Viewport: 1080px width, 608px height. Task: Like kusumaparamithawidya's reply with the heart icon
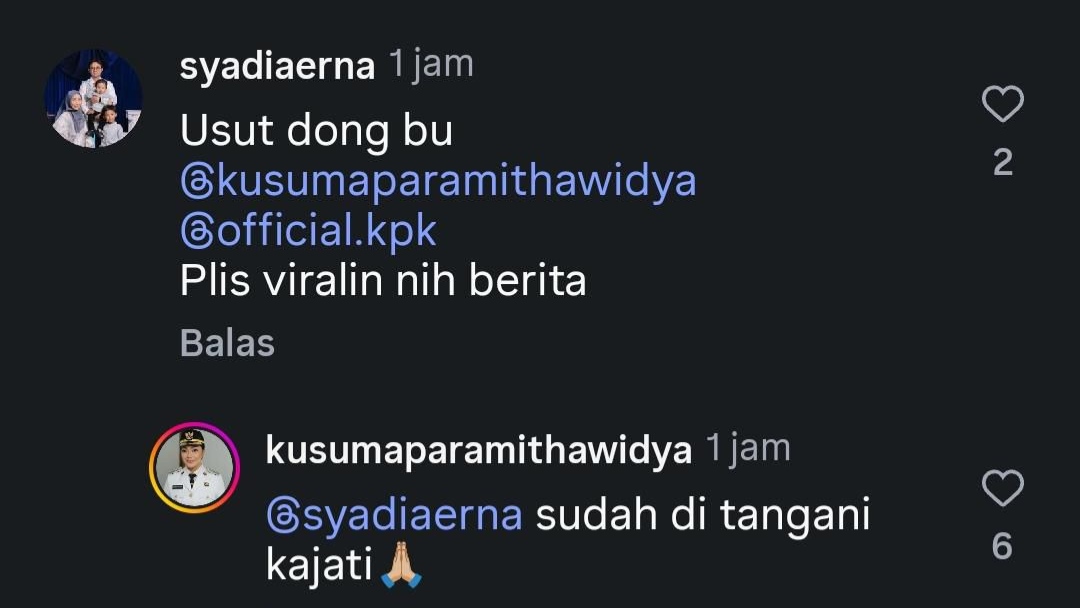(1002, 488)
